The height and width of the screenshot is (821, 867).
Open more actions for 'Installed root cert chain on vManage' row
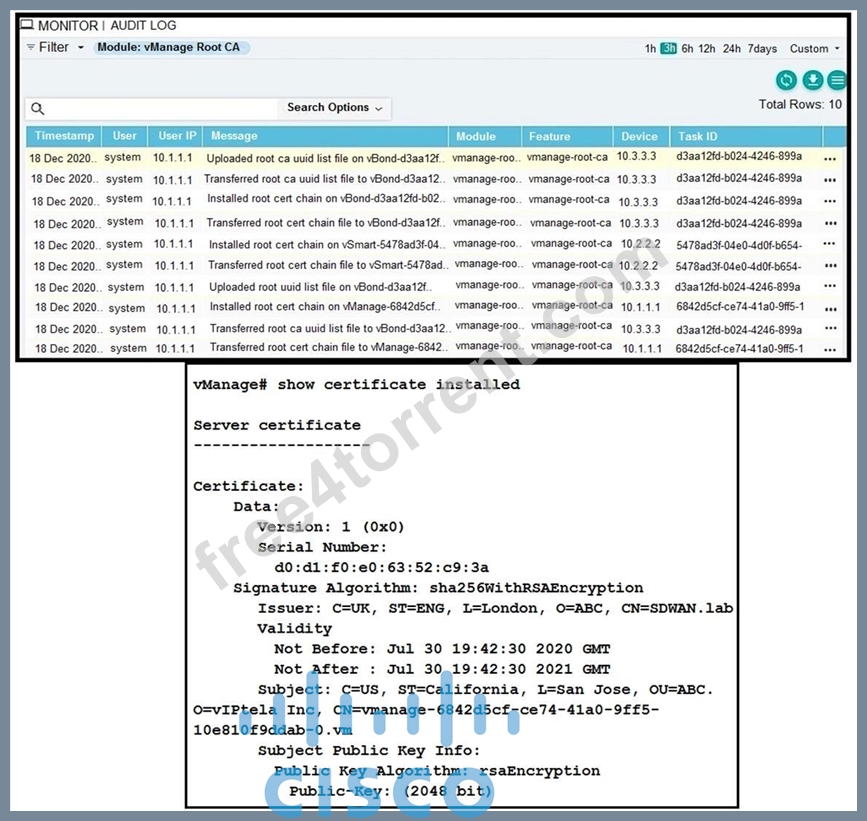[831, 309]
